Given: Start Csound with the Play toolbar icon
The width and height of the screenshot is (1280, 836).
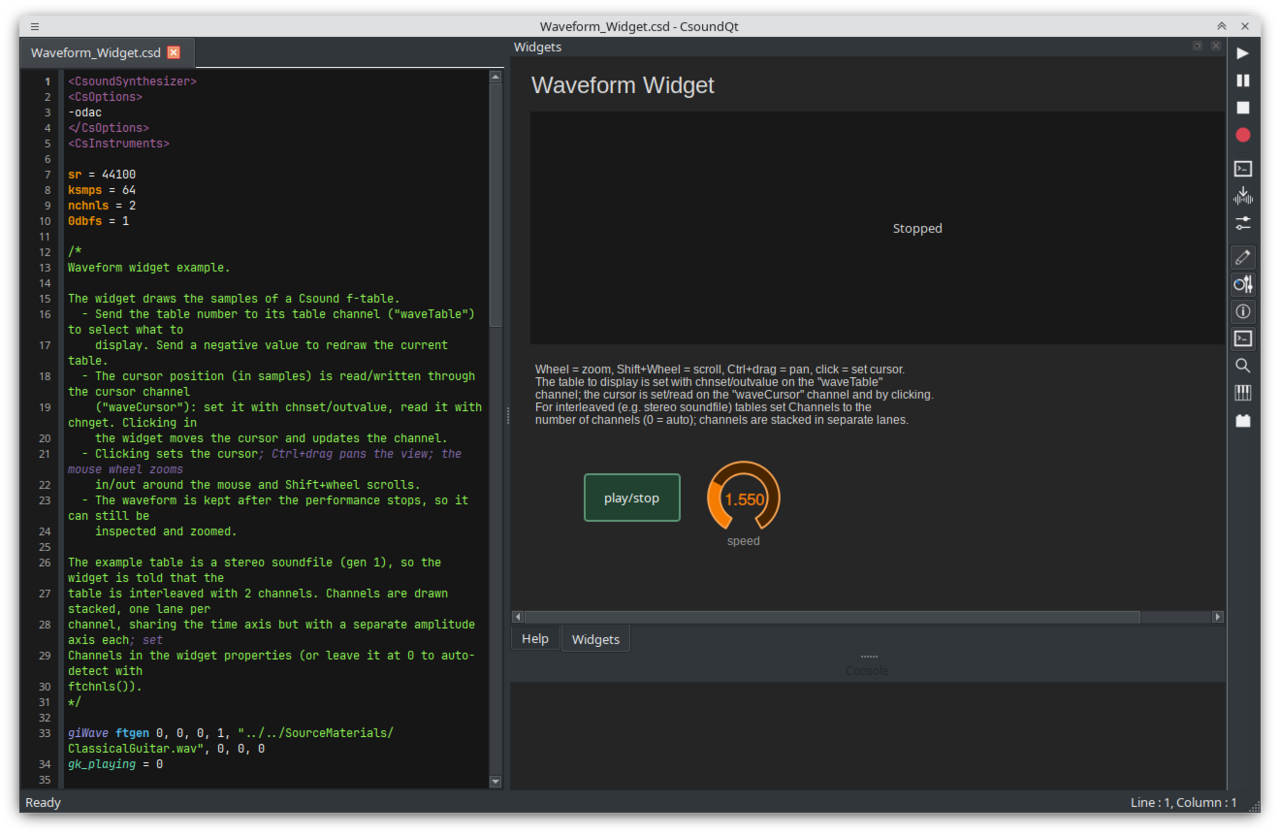Looking at the screenshot, I should pyautogui.click(x=1243, y=53).
